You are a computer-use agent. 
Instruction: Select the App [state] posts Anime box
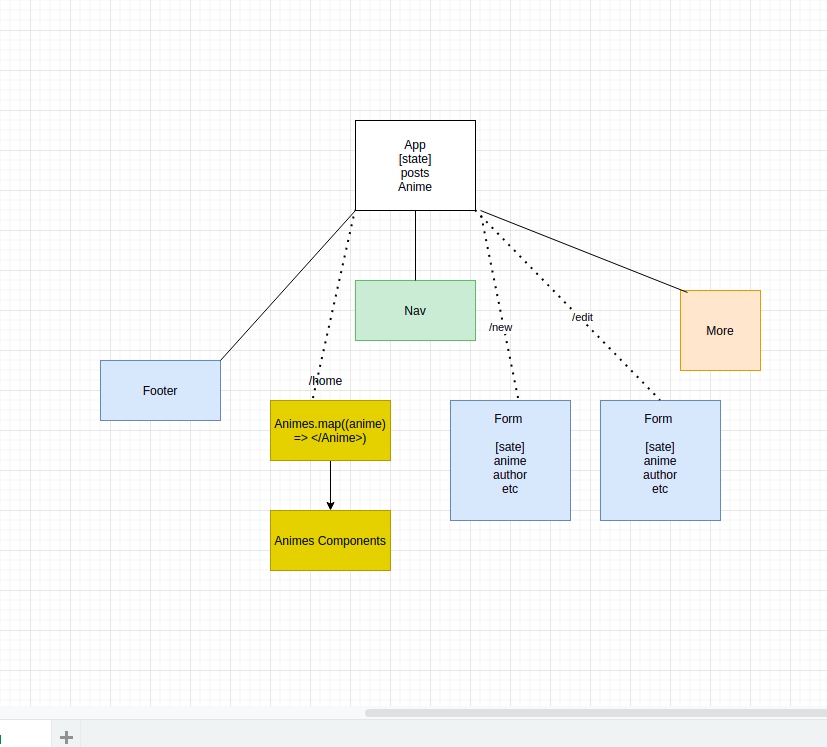coord(414,164)
